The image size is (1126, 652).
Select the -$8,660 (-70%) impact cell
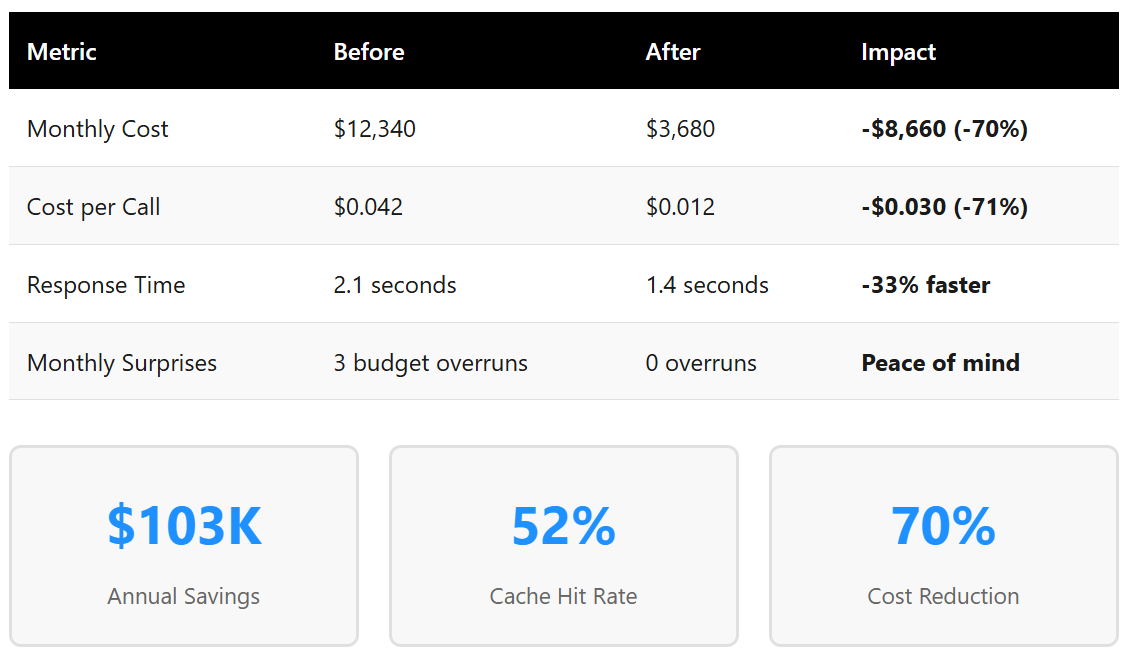click(x=944, y=129)
